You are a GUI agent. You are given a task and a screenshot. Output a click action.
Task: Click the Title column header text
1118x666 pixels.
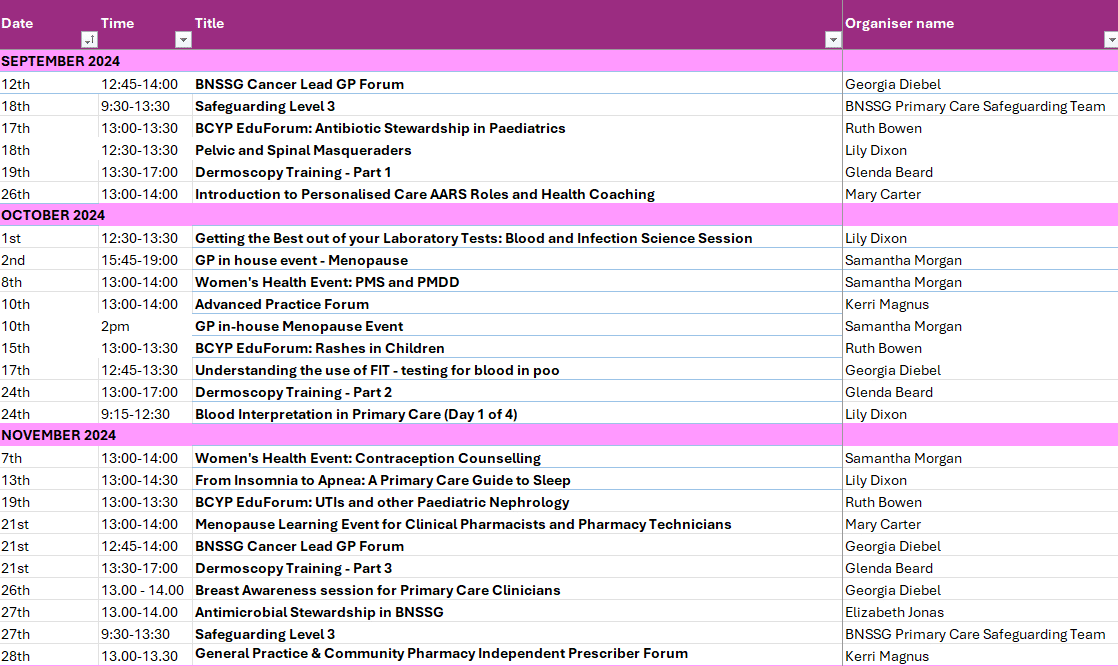click(210, 23)
